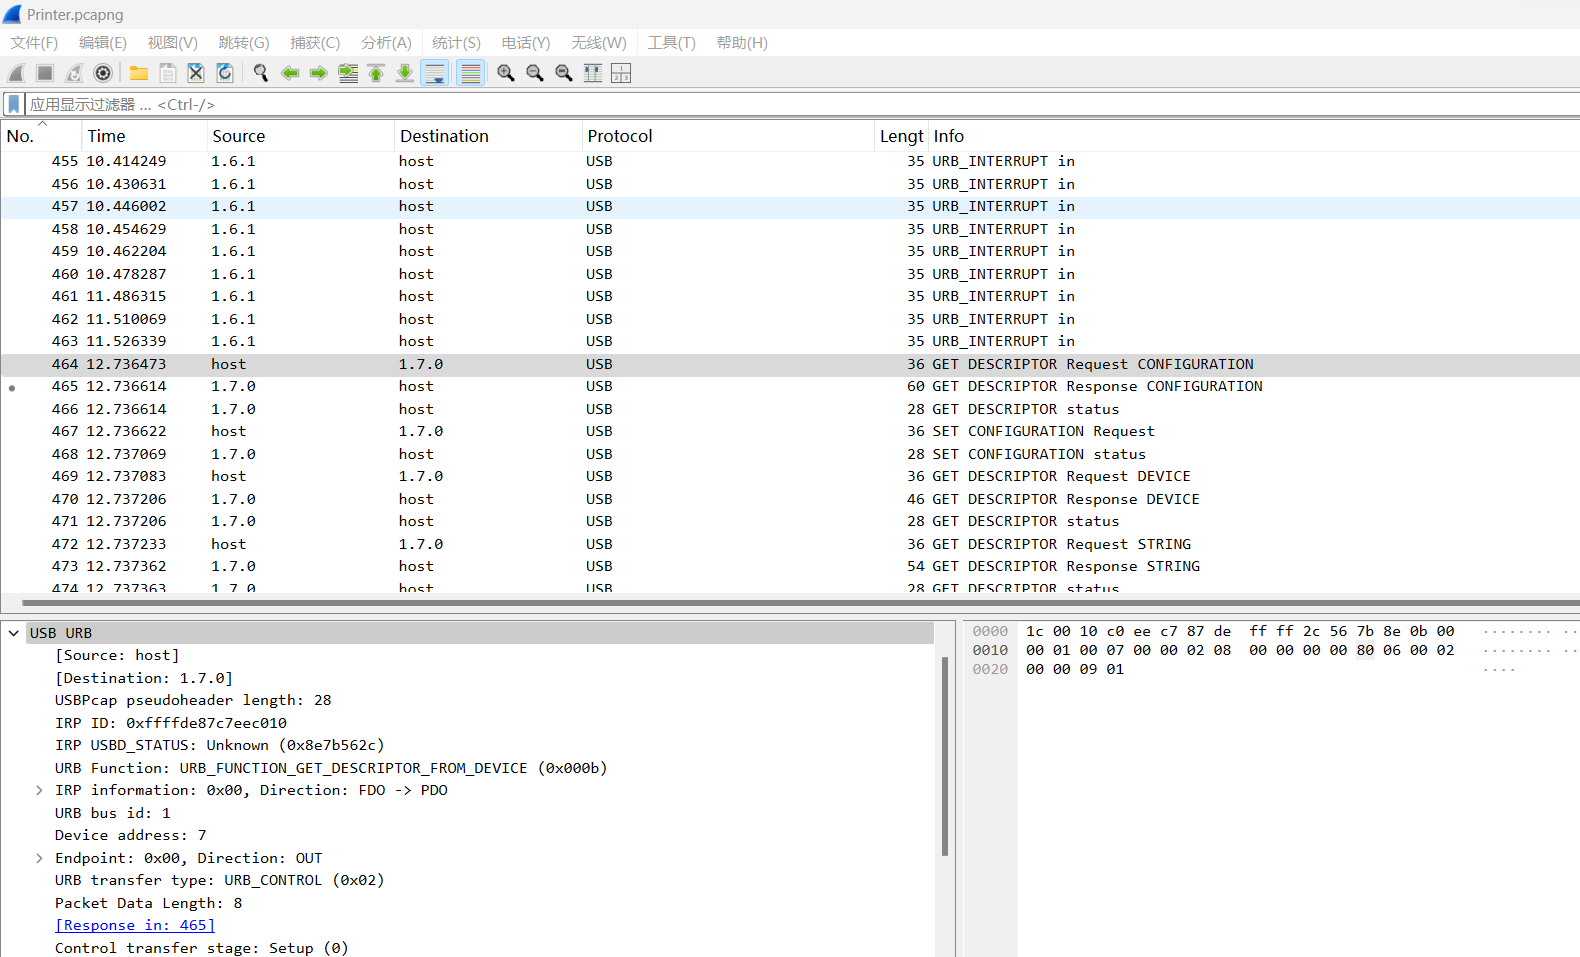The height and width of the screenshot is (957, 1580).
Task: Sort packets by the Source column
Action: point(300,136)
